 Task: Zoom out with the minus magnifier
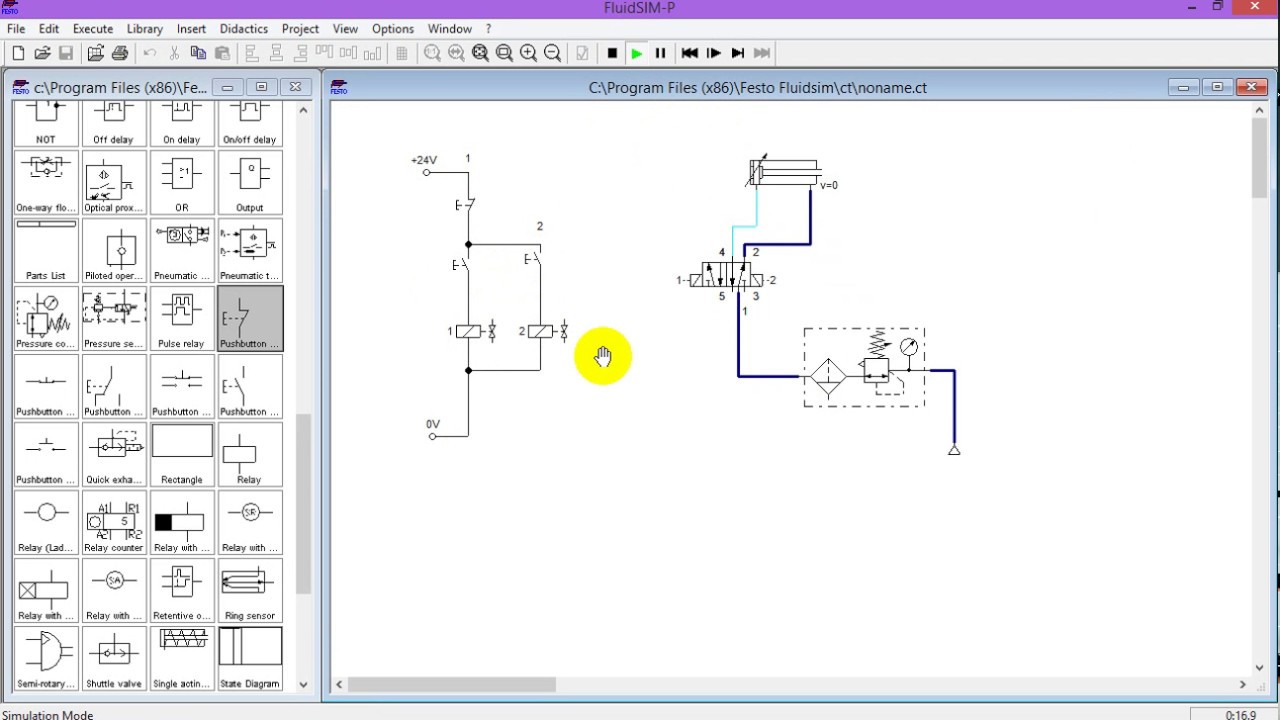[x=552, y=53]
